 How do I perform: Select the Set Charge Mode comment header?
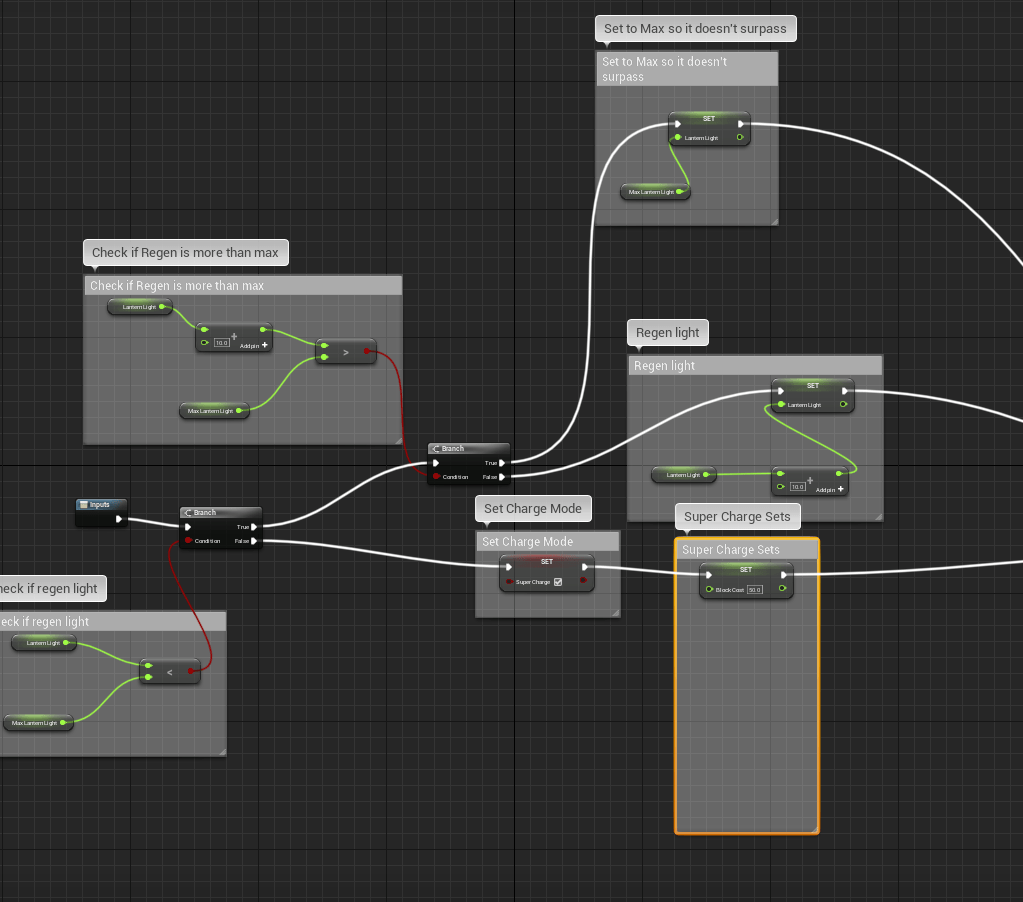[x=547, y=542]
